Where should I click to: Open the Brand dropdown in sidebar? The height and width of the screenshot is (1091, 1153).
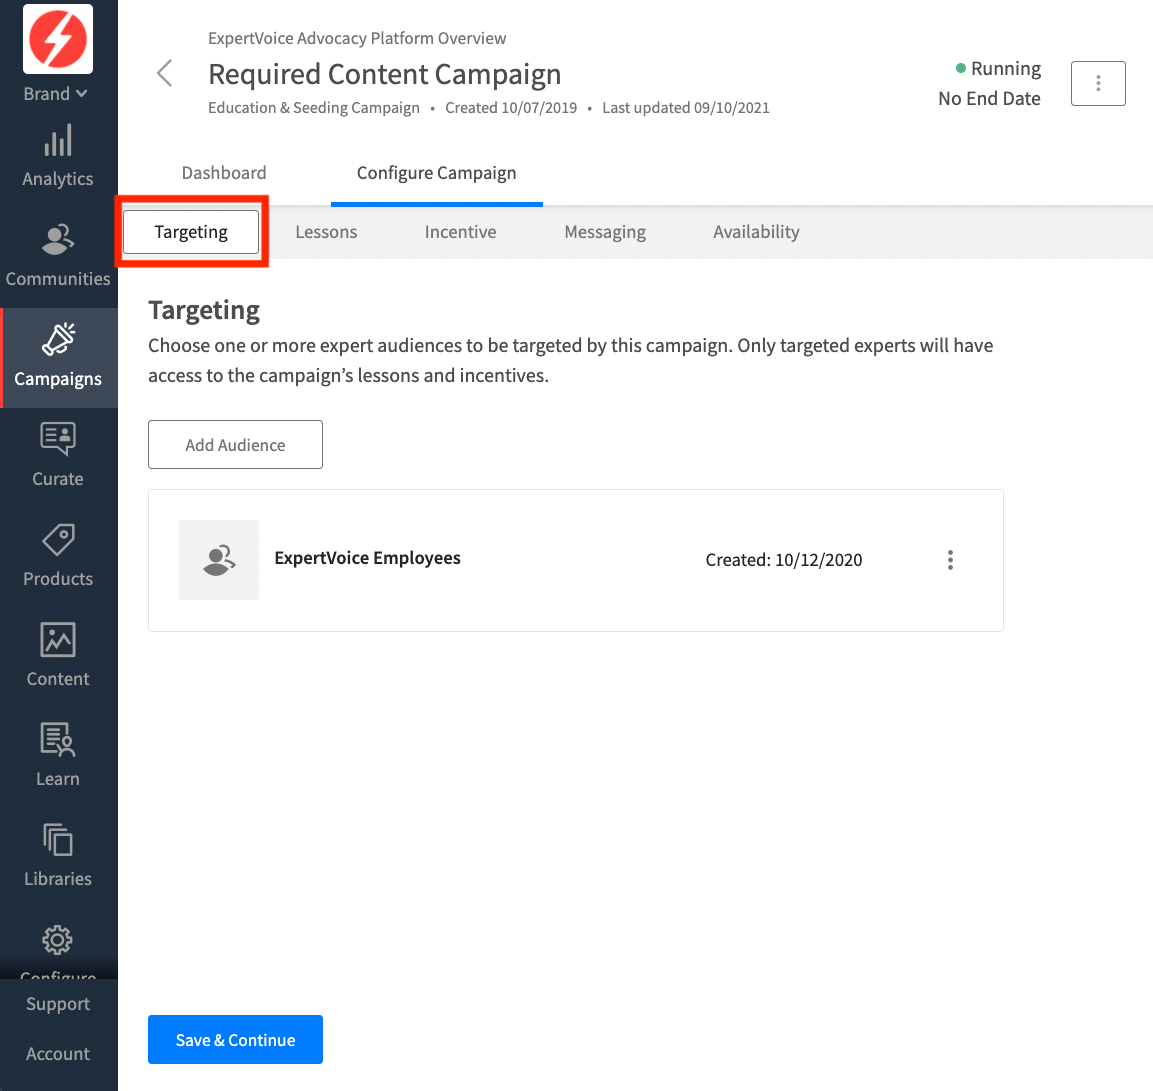click(55, 94)
